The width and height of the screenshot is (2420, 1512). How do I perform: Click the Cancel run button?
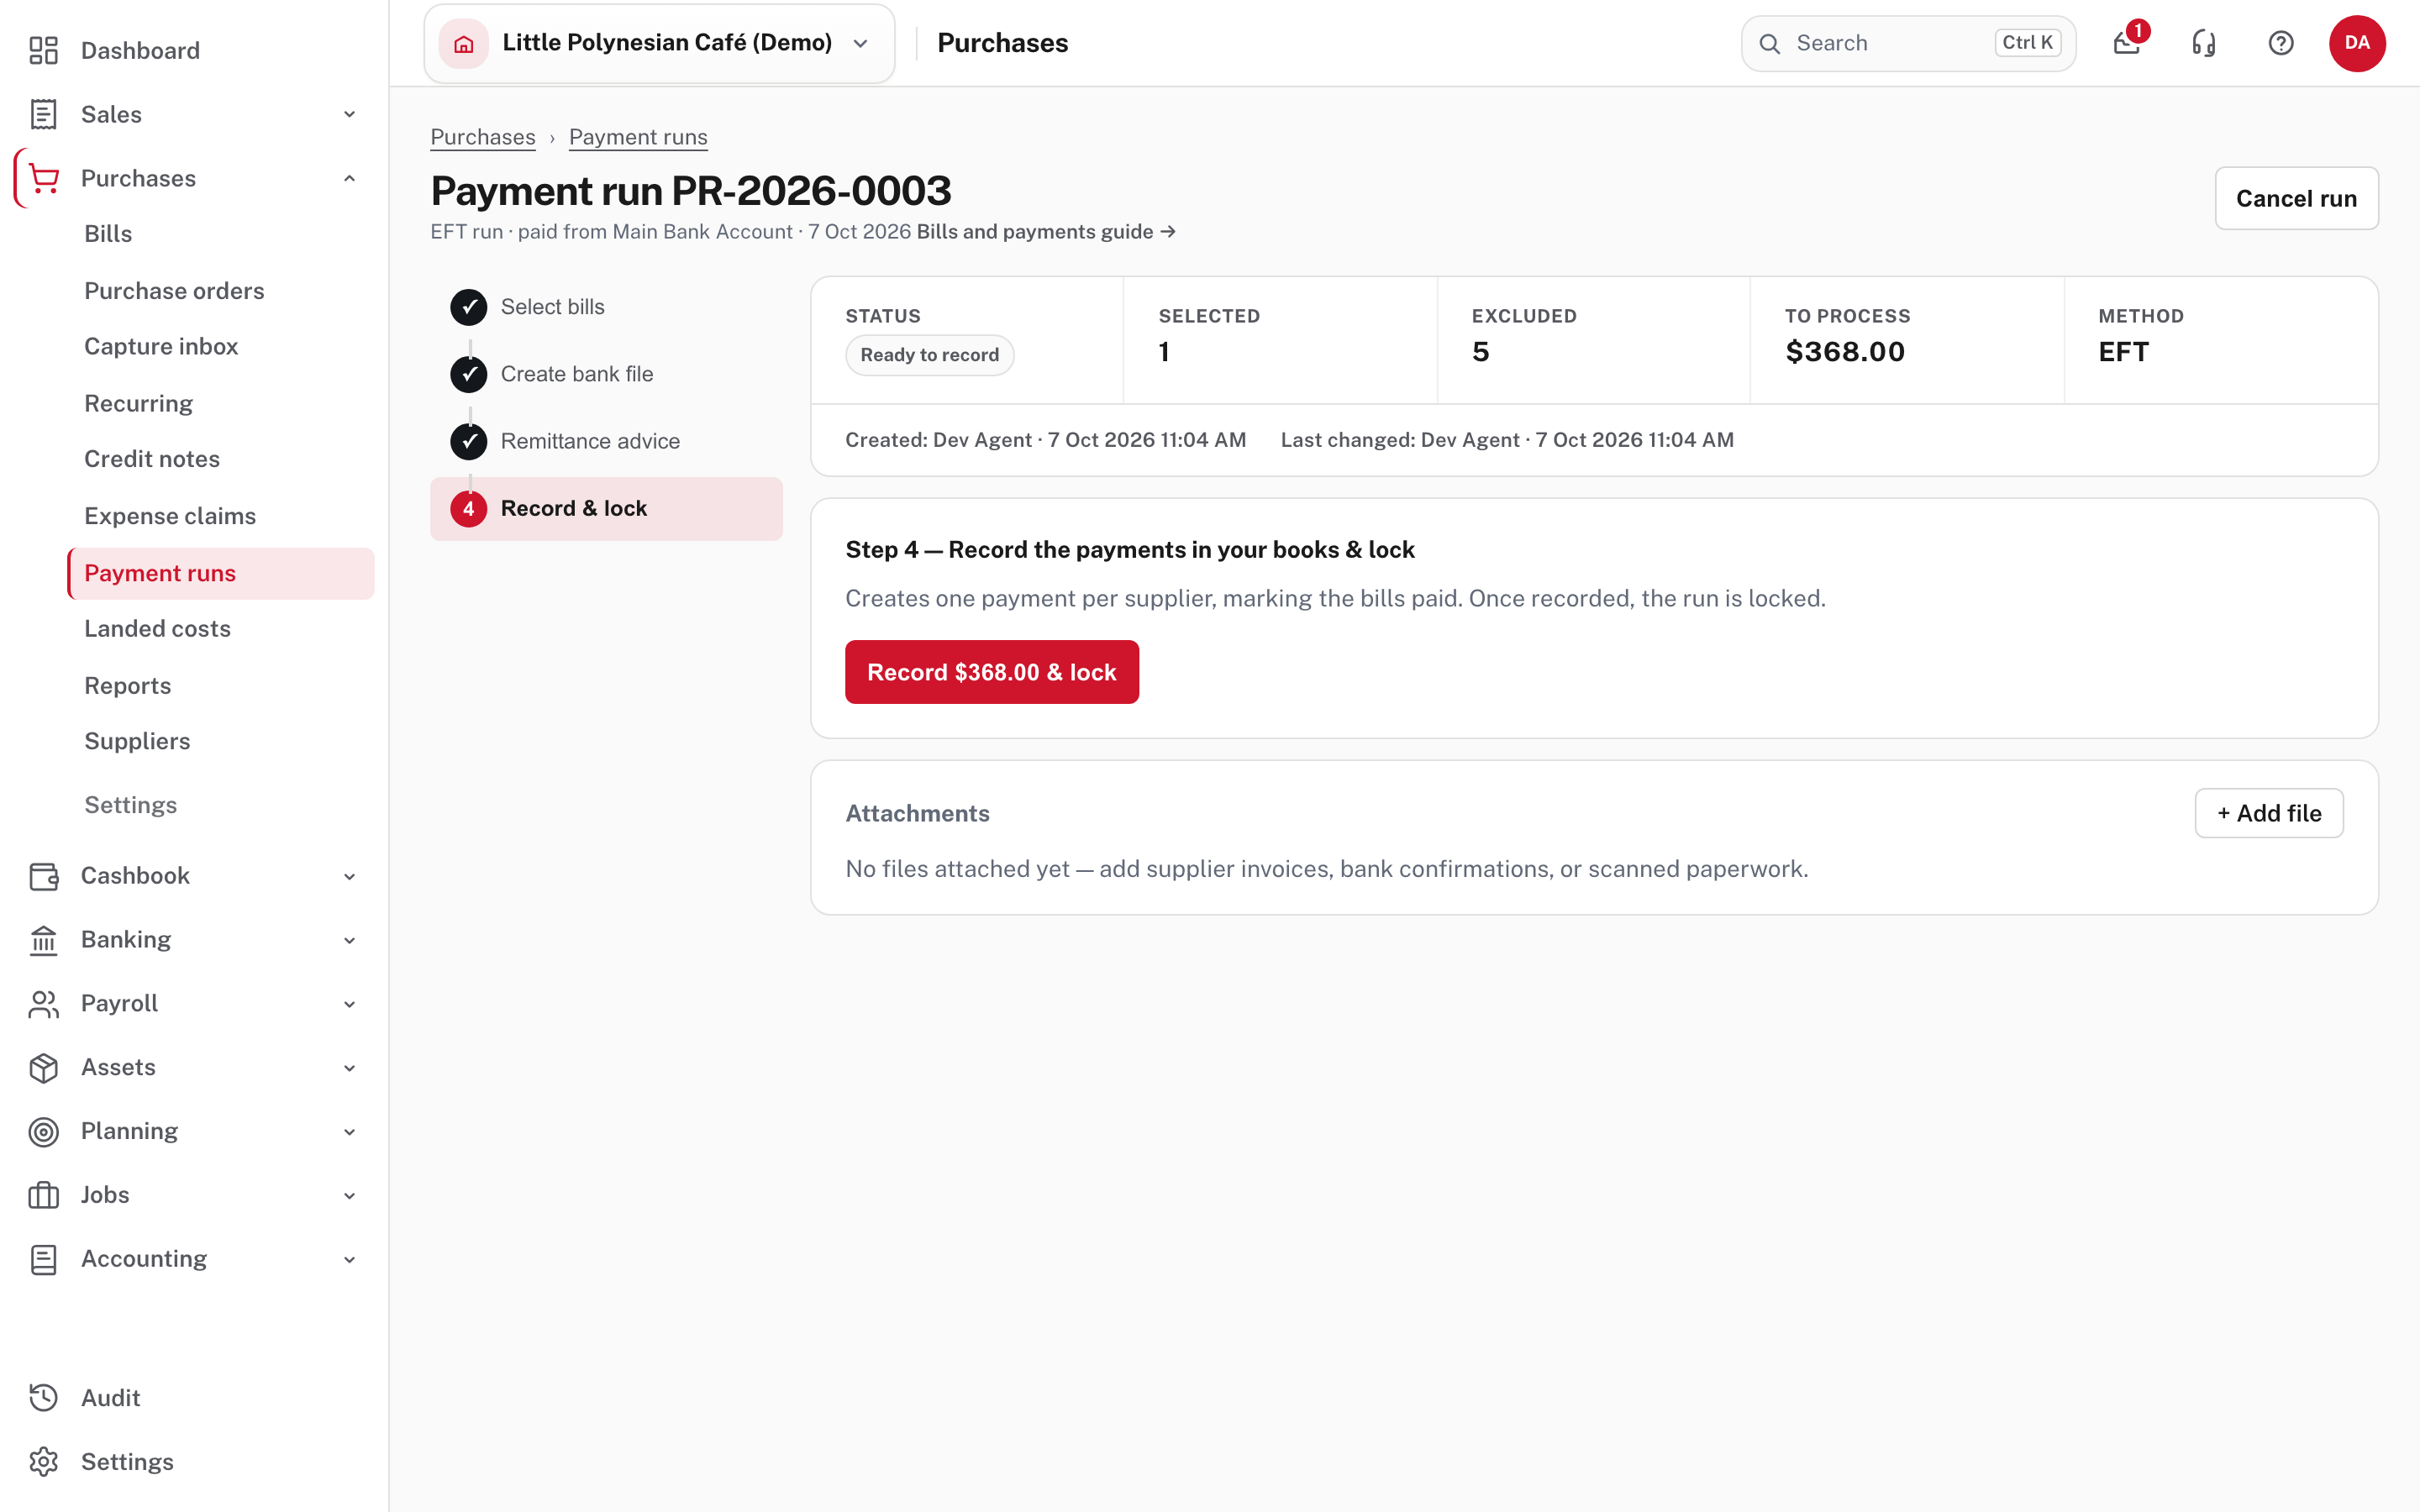[x=2296, y=198]
